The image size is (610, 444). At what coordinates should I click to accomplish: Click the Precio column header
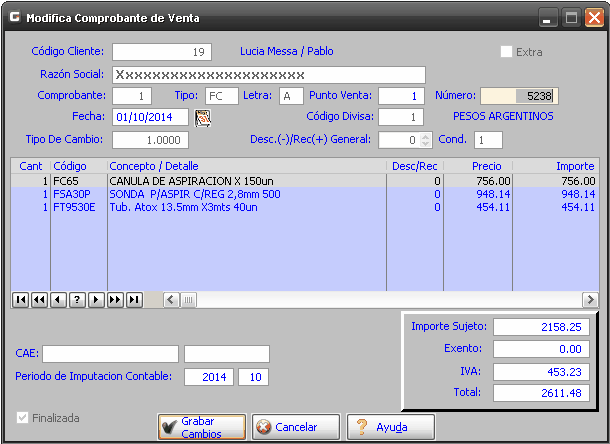point(478,166)
